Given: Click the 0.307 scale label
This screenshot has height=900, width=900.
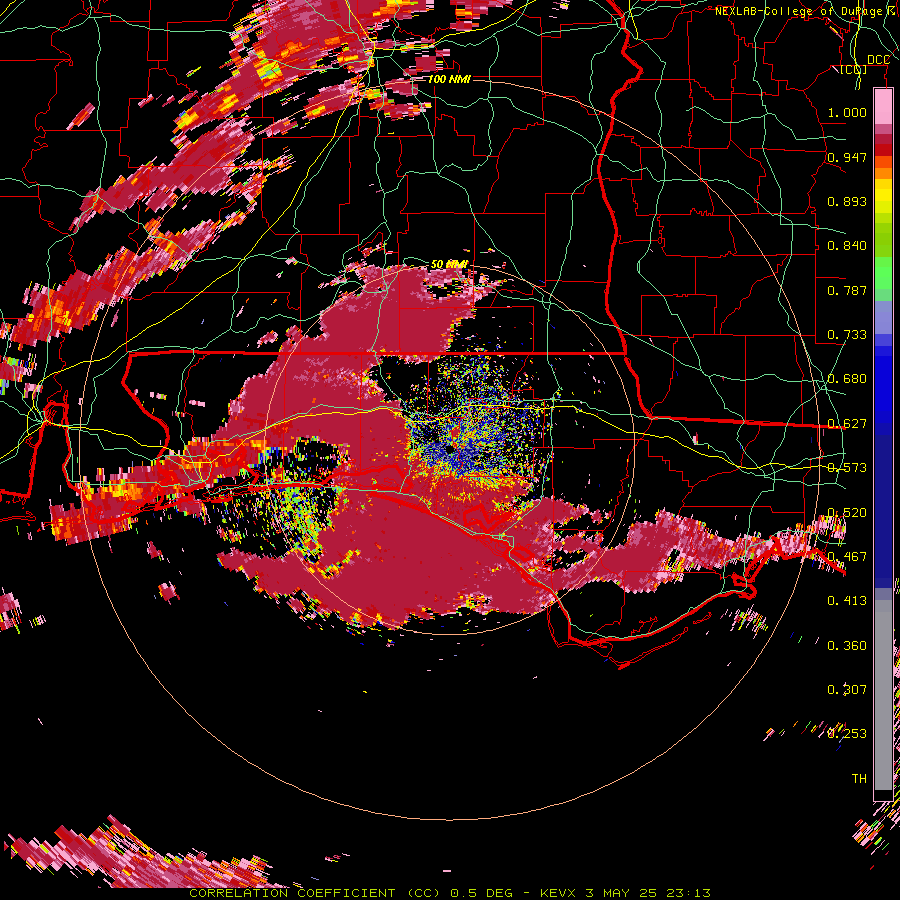Looking at the screenshot, I should tap(847, 690).
